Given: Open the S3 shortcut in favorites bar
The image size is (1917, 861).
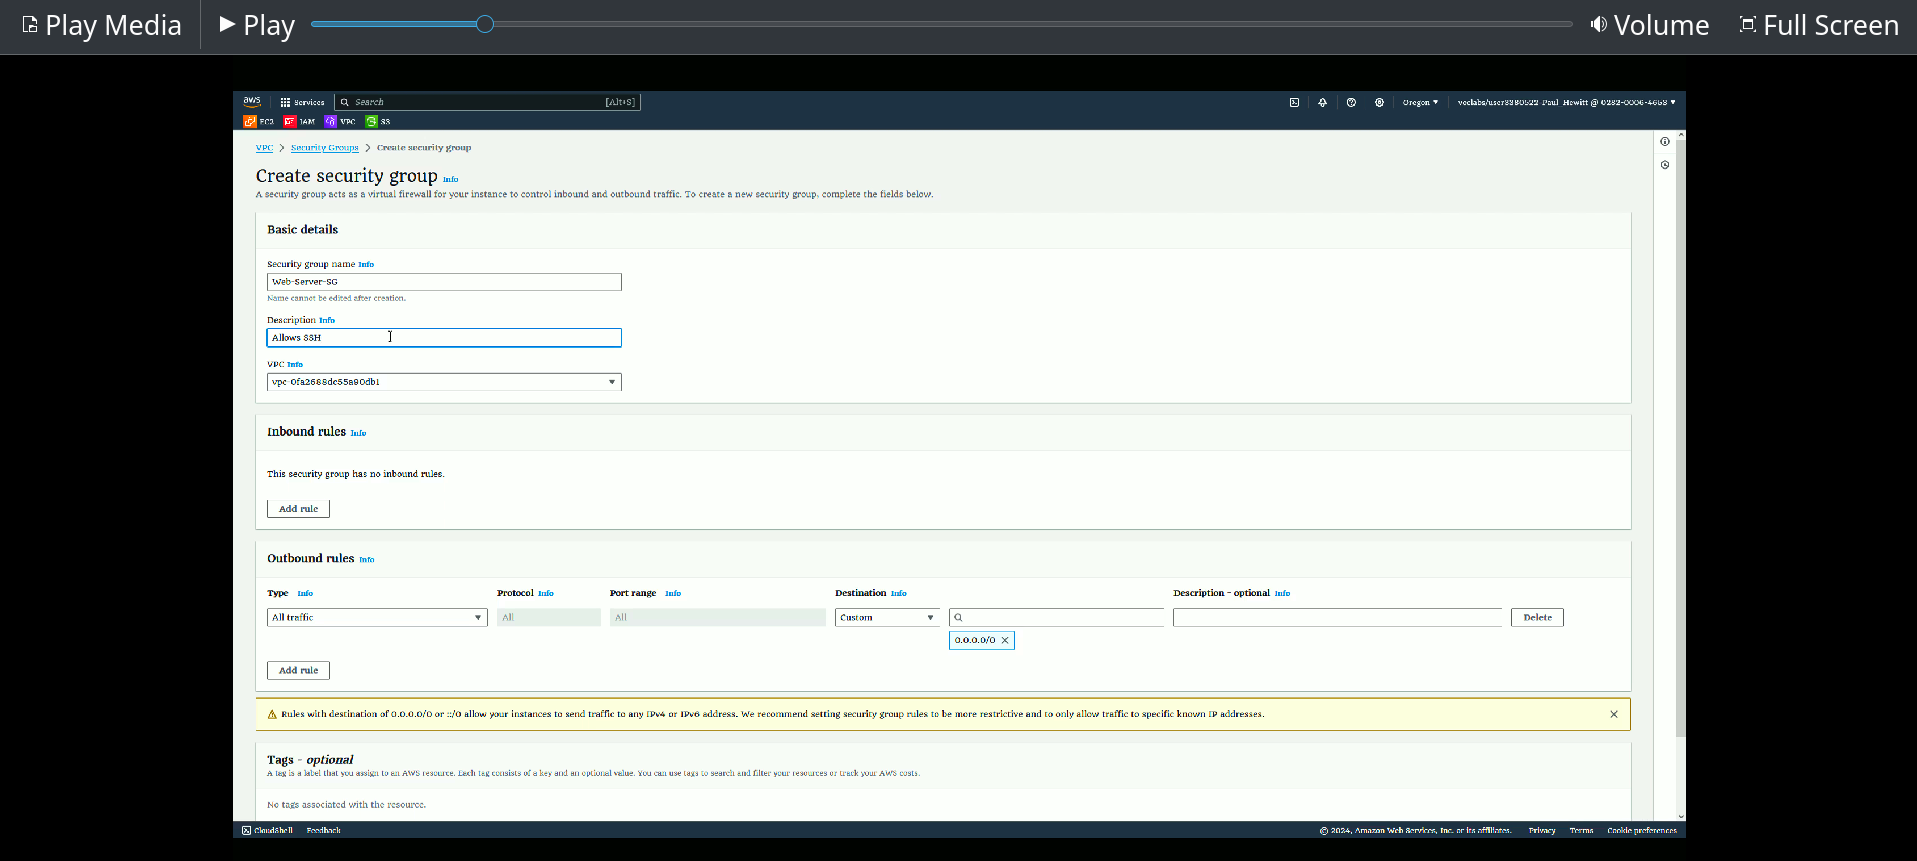Looking at the screenshot, I should click(378, 121).
